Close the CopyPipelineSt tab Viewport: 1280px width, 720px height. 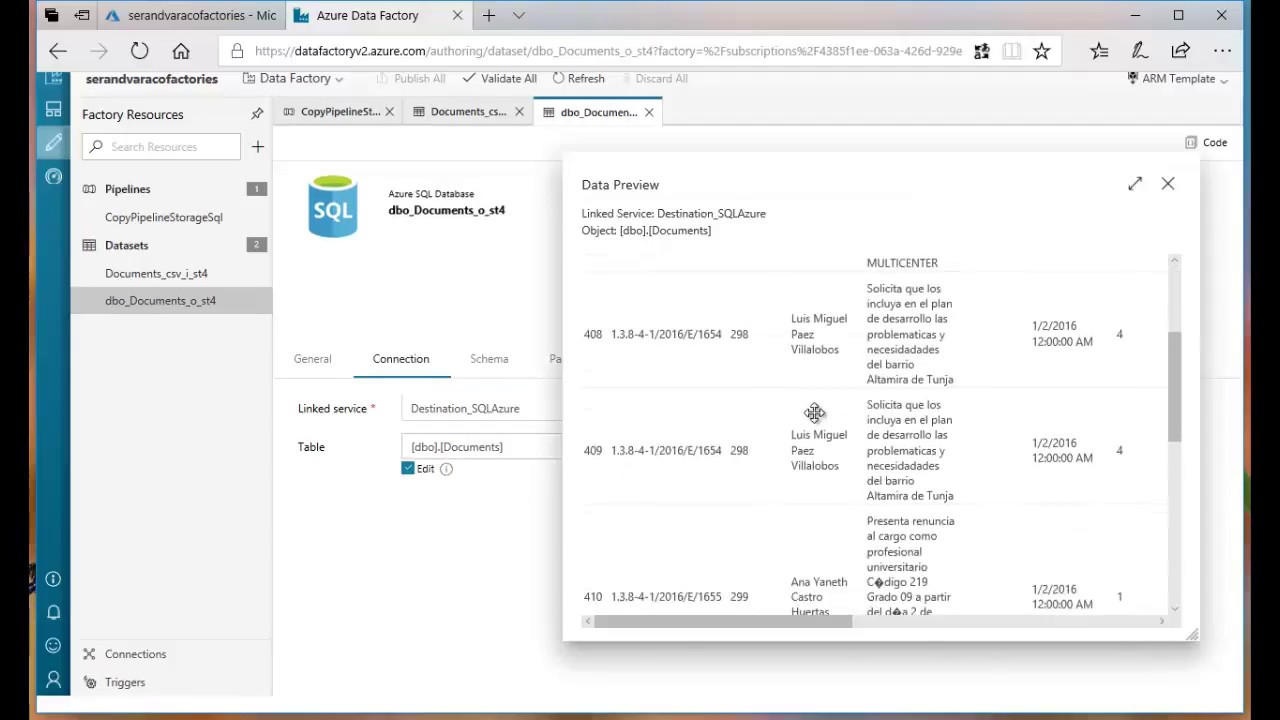[390, 112]
